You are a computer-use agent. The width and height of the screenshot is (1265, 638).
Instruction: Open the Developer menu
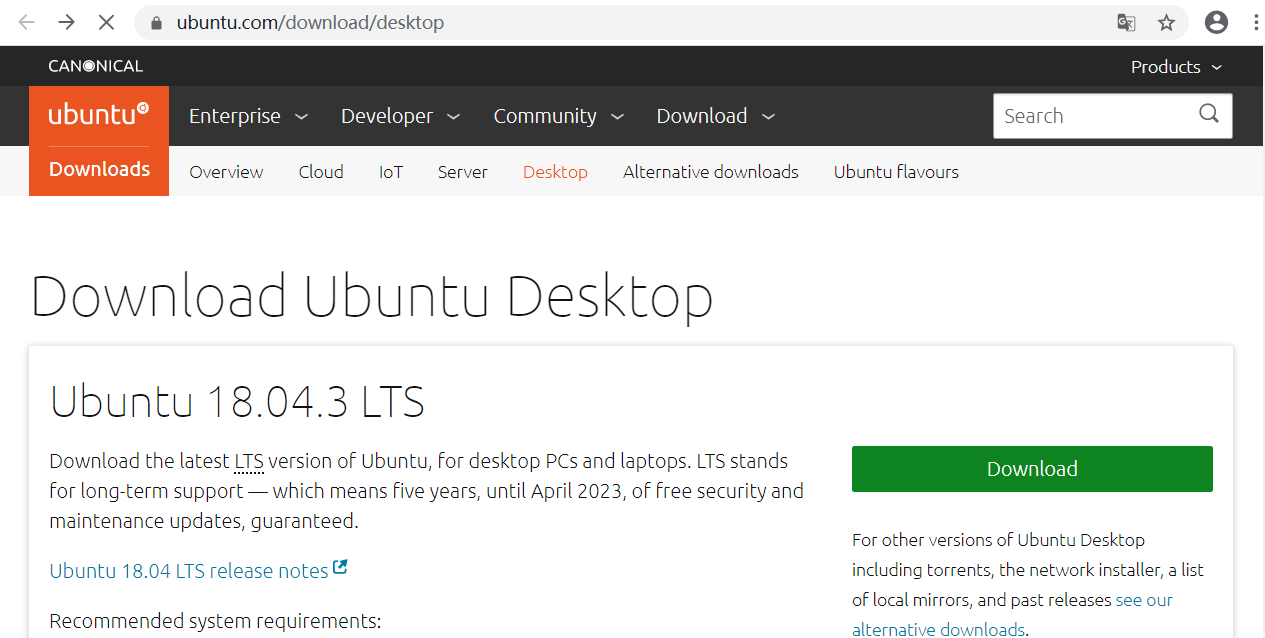(x=400, y=116)
